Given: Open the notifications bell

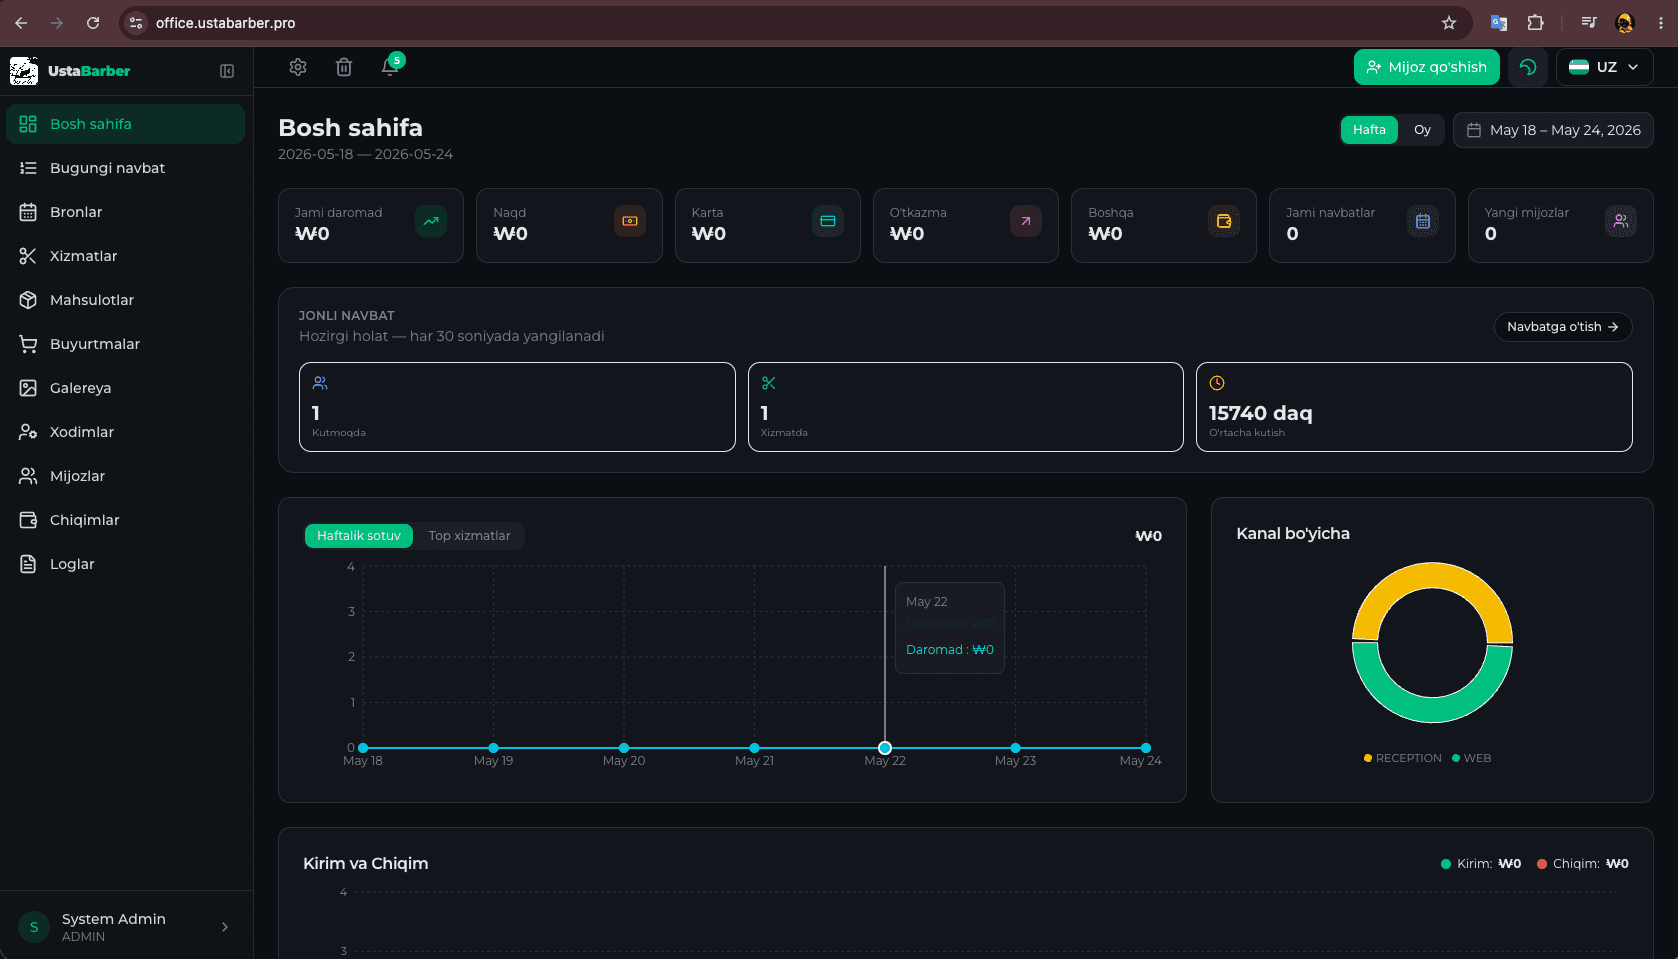Looking at the screenshot, I should [390, 67].
